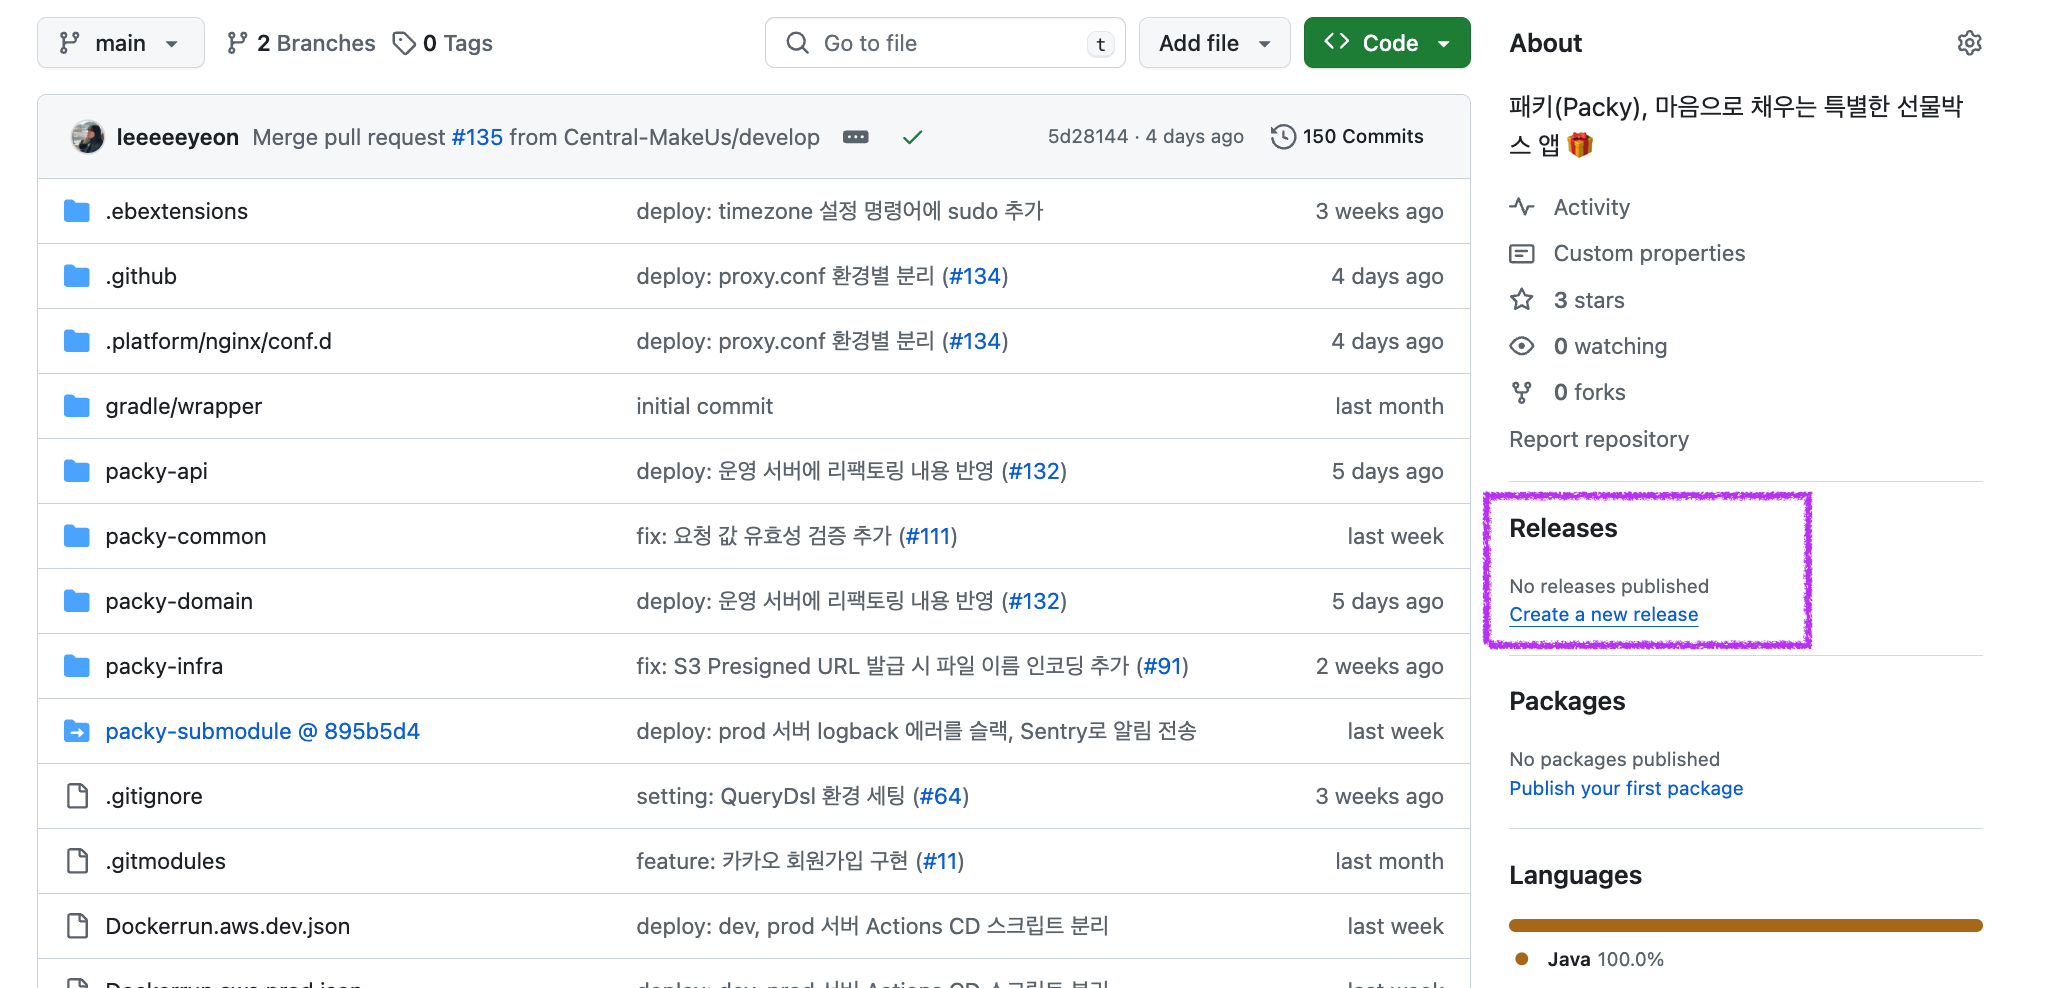Open pull request #135
2062x988 pixels.
477,137
